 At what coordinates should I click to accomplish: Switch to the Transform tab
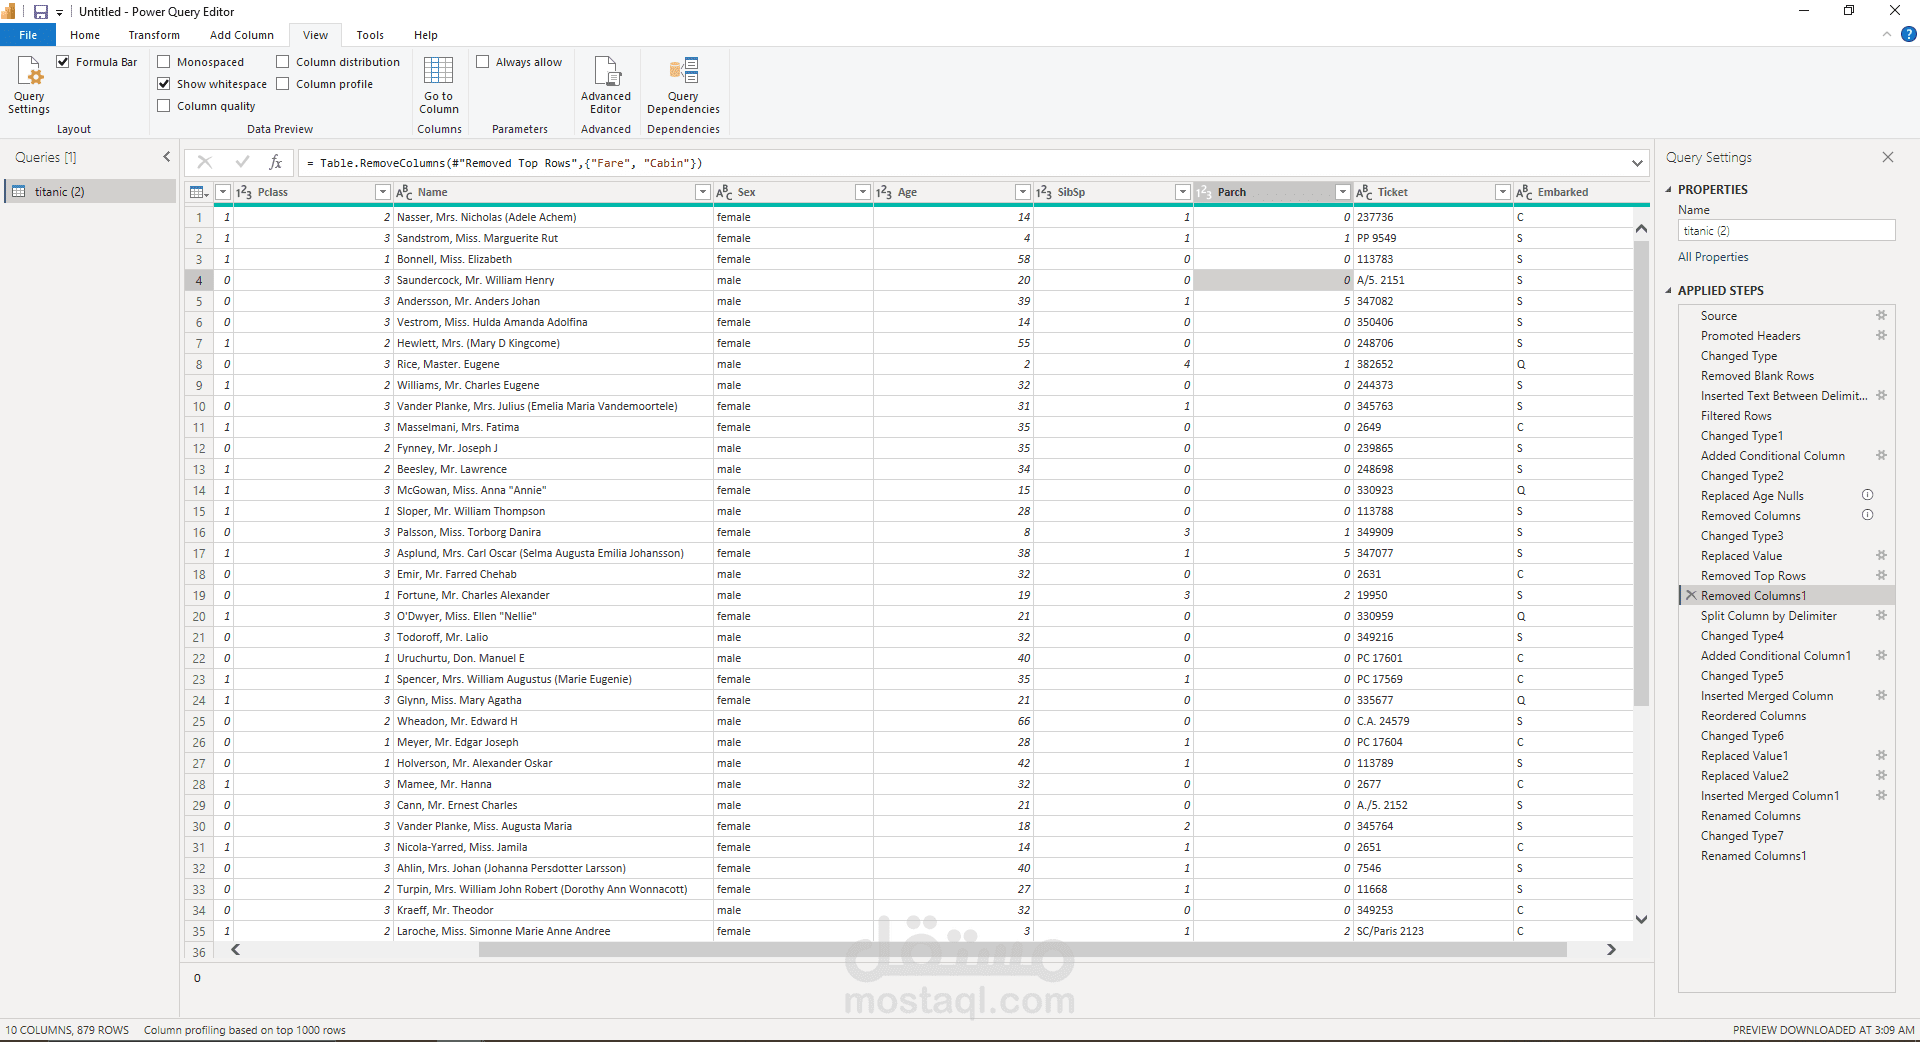(x=154, y=35)
